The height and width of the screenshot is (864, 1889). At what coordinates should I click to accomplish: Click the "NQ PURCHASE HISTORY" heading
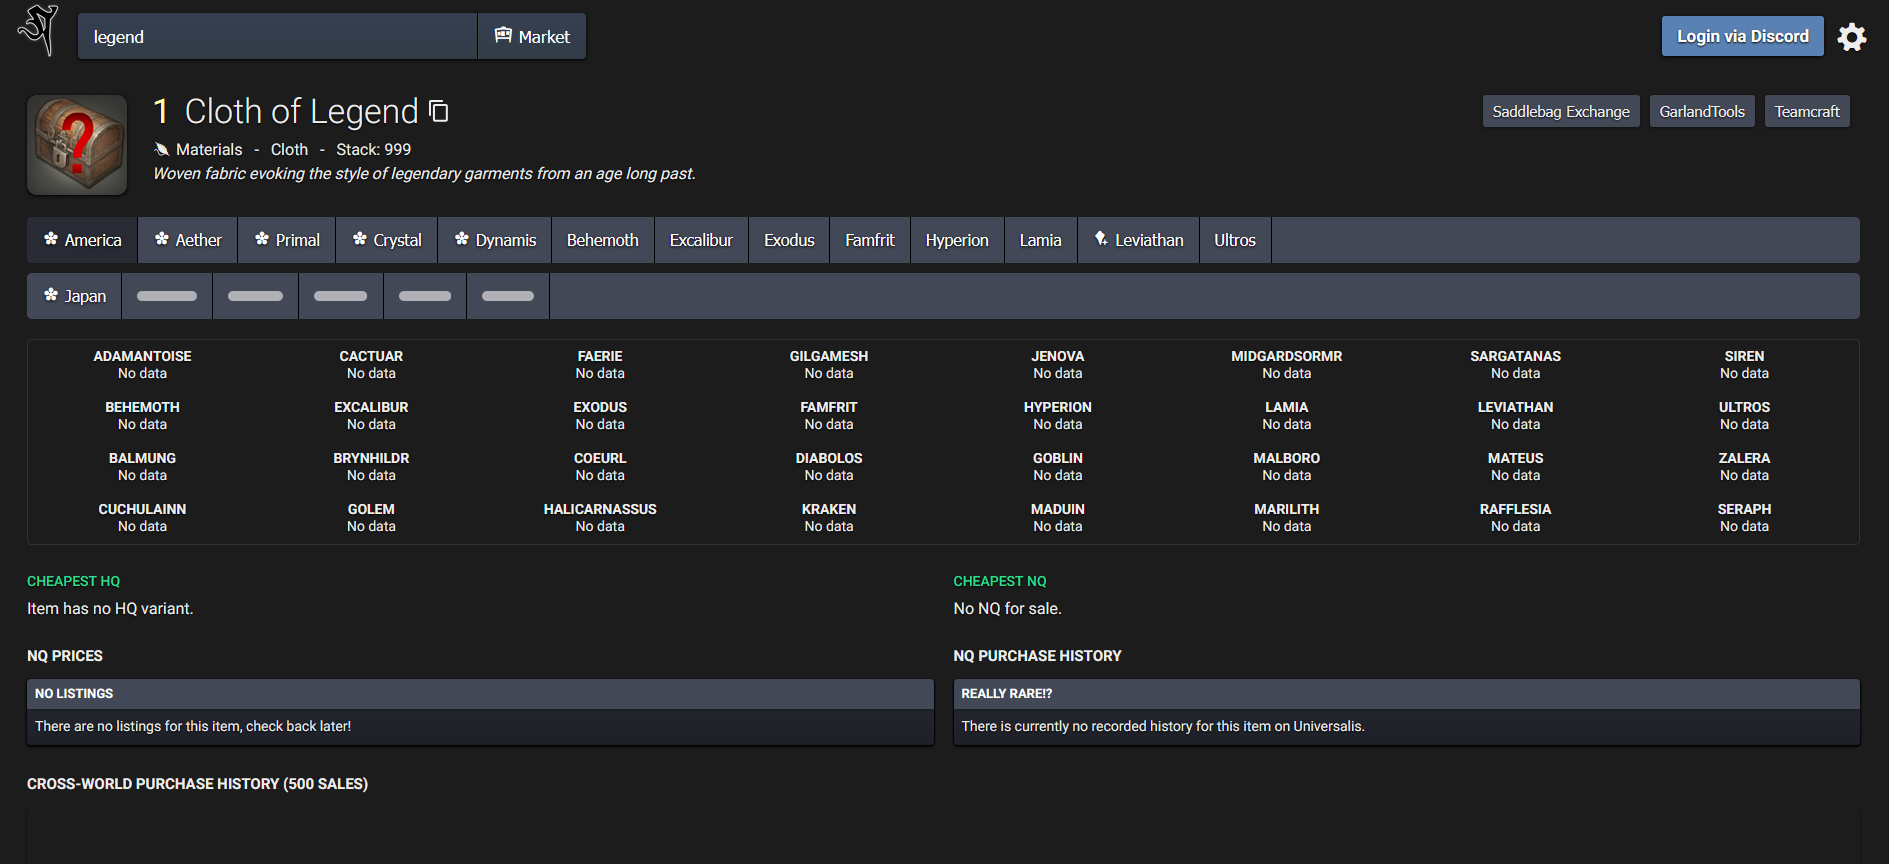pyautogui.click(x=1037, y=656)
